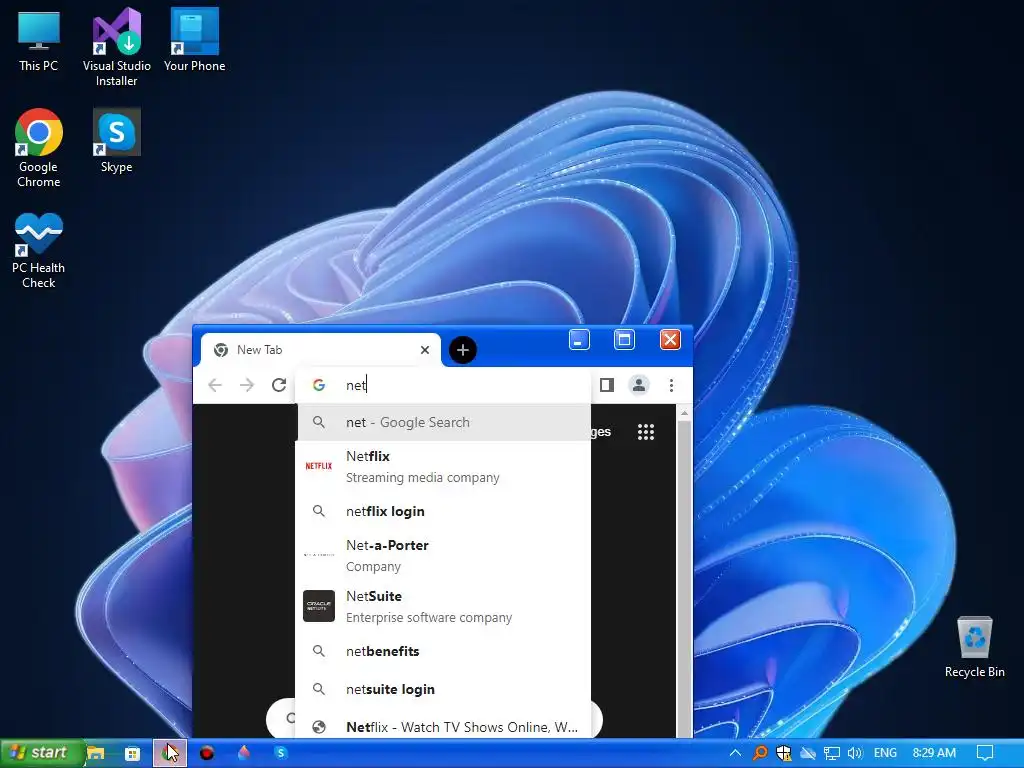Viewport: 1024px width, 768px height.
Task: Click the scrollbar up arrow in Chrome
Action: [x=684, y=413]
